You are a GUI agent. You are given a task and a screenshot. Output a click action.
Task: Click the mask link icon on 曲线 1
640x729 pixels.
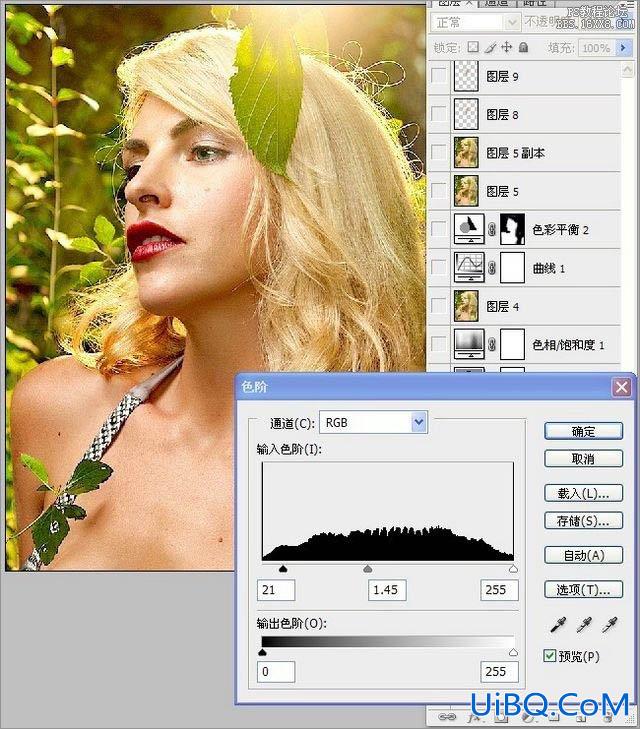492,268
